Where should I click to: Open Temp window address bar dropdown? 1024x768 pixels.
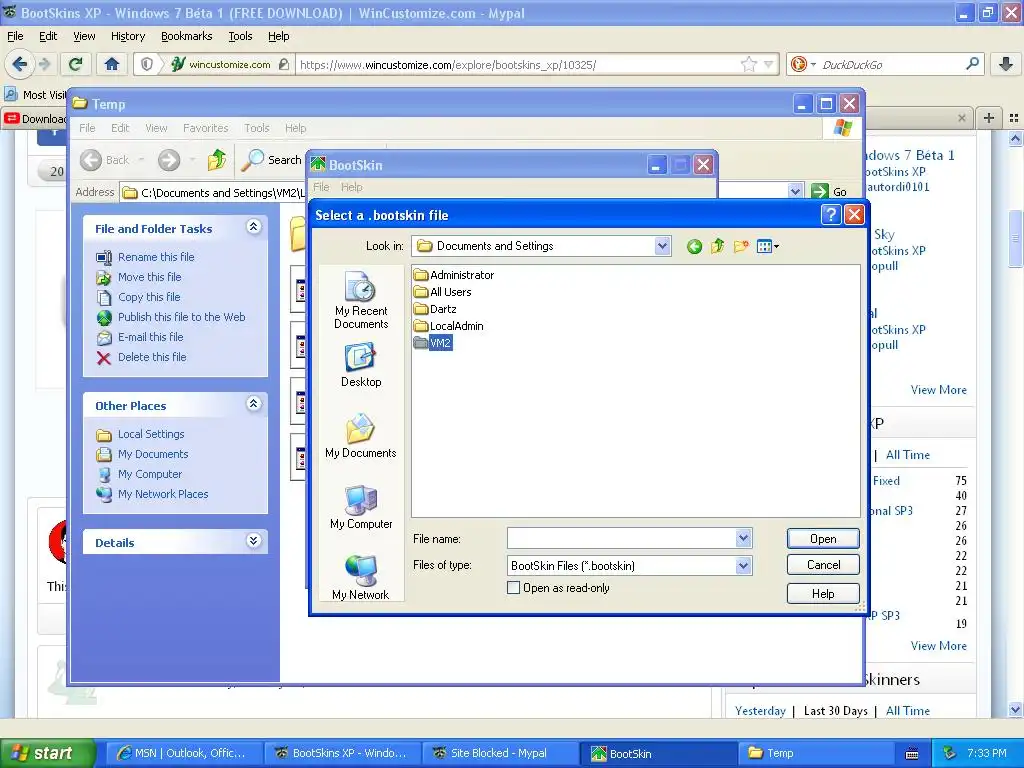(x=795, y=191)
